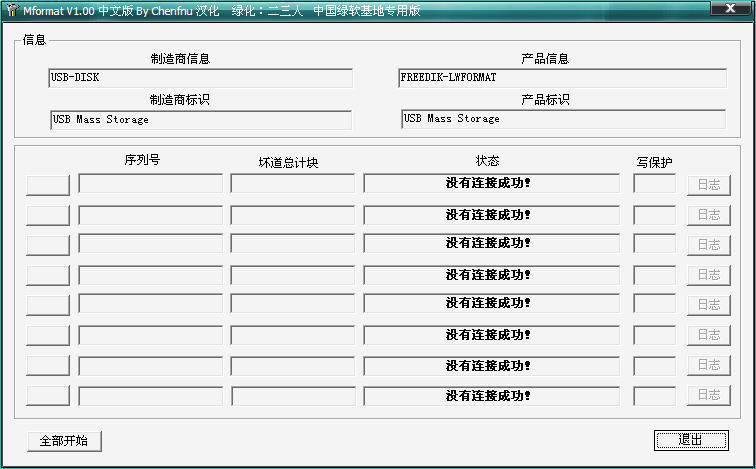Click the Mformat app icon in title bar
Viewport: 756px width, 469px height.
11,10
